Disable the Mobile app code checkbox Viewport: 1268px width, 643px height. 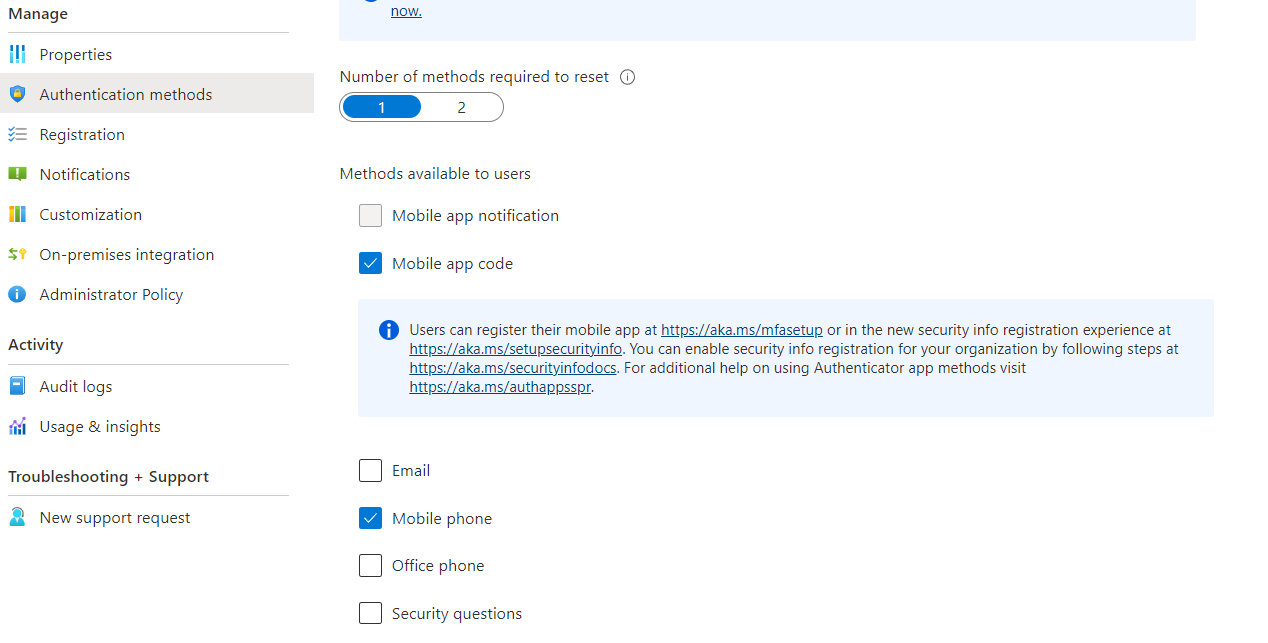coord(370,263)
